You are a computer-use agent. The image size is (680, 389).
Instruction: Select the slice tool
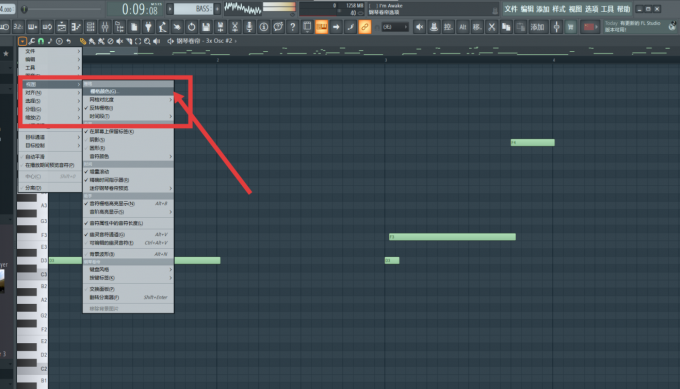point(129,41)
